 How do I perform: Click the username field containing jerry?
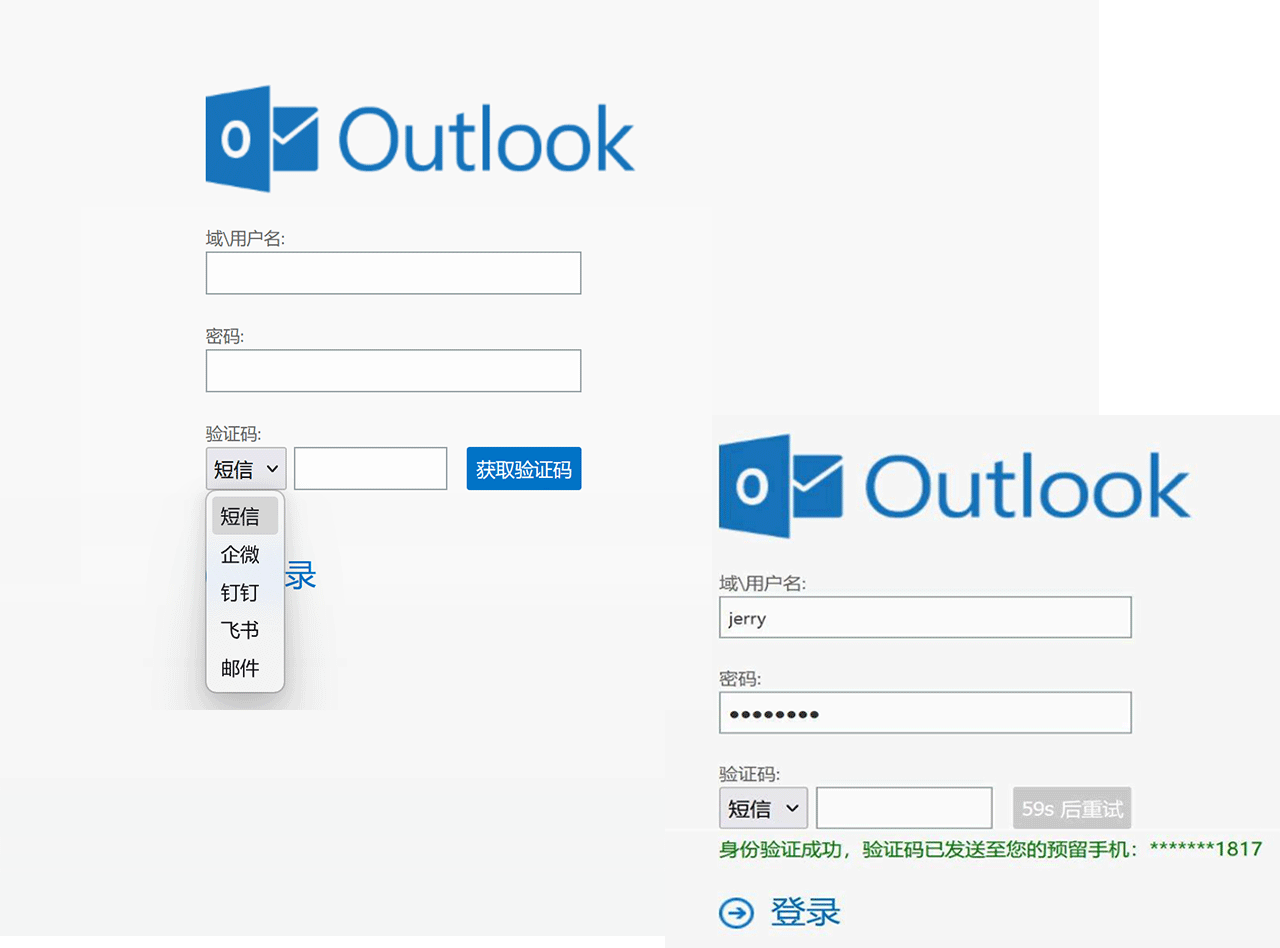click(x=925, y=618)
